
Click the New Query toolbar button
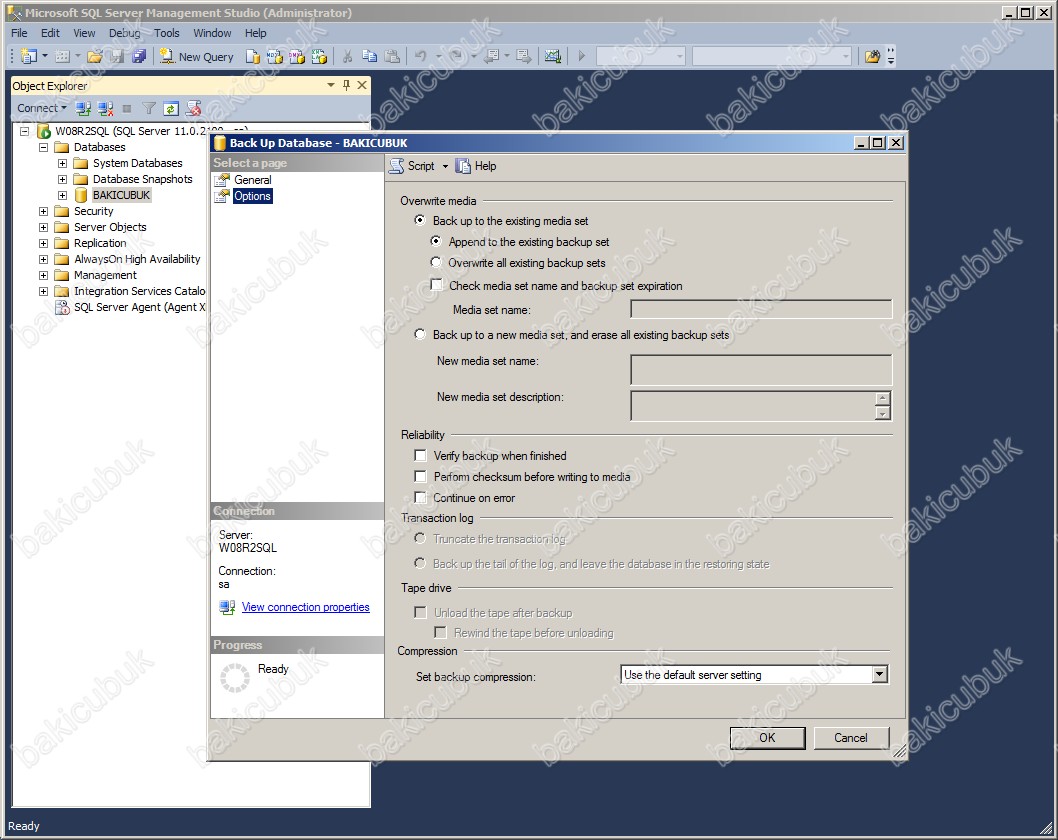(x=197, y=57)
